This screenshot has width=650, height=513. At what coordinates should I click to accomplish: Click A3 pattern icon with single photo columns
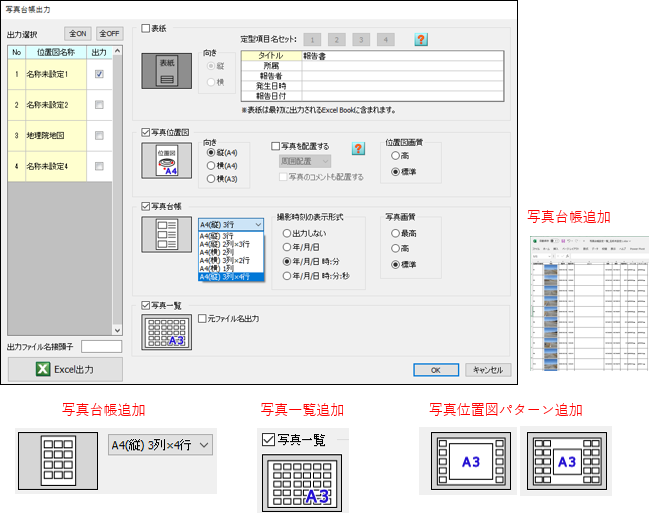tap(471, 461)
